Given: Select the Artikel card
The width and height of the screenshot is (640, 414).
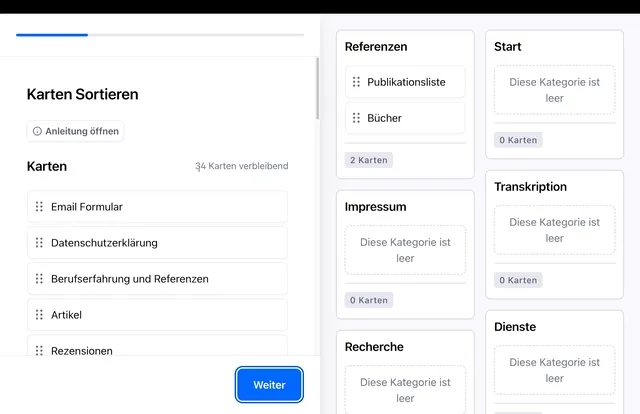Looking at the screenshot, I should tap(157, 315).
